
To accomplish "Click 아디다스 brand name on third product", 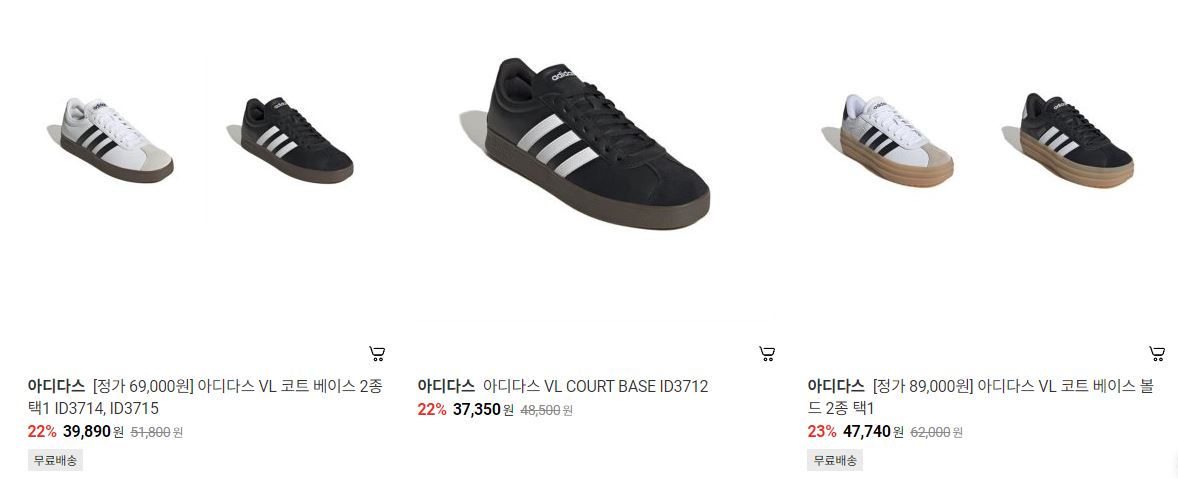I will [836, 387].
